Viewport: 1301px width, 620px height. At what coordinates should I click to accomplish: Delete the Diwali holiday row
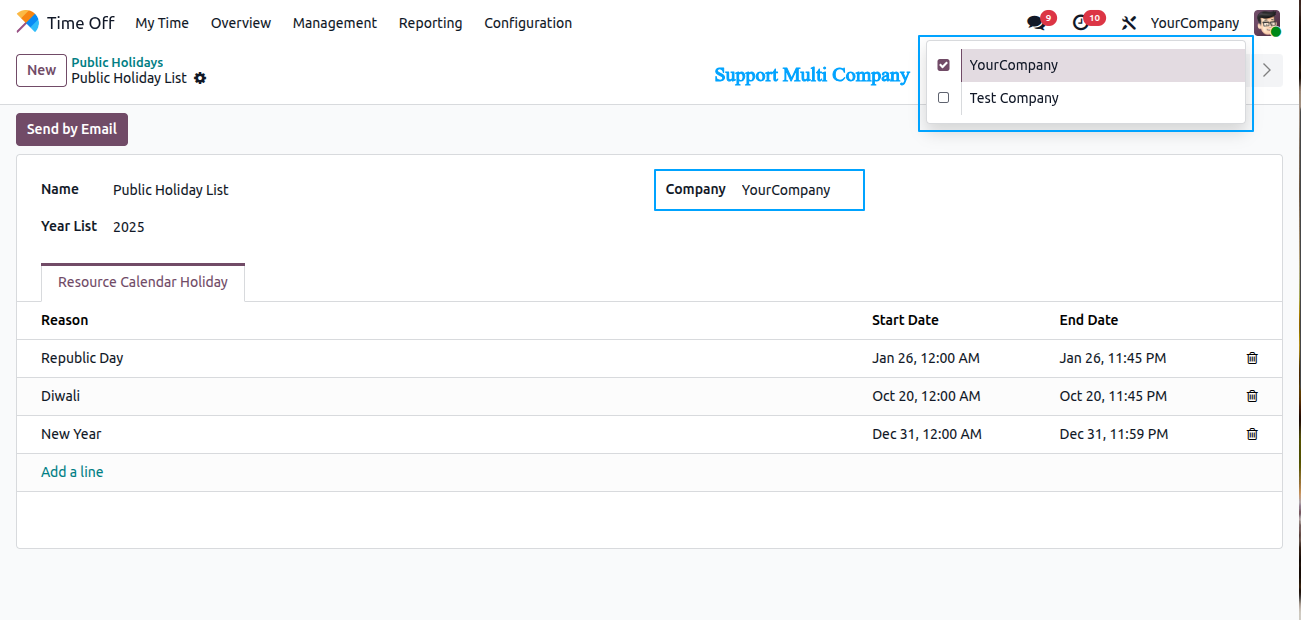click(x=1252, y=396)
